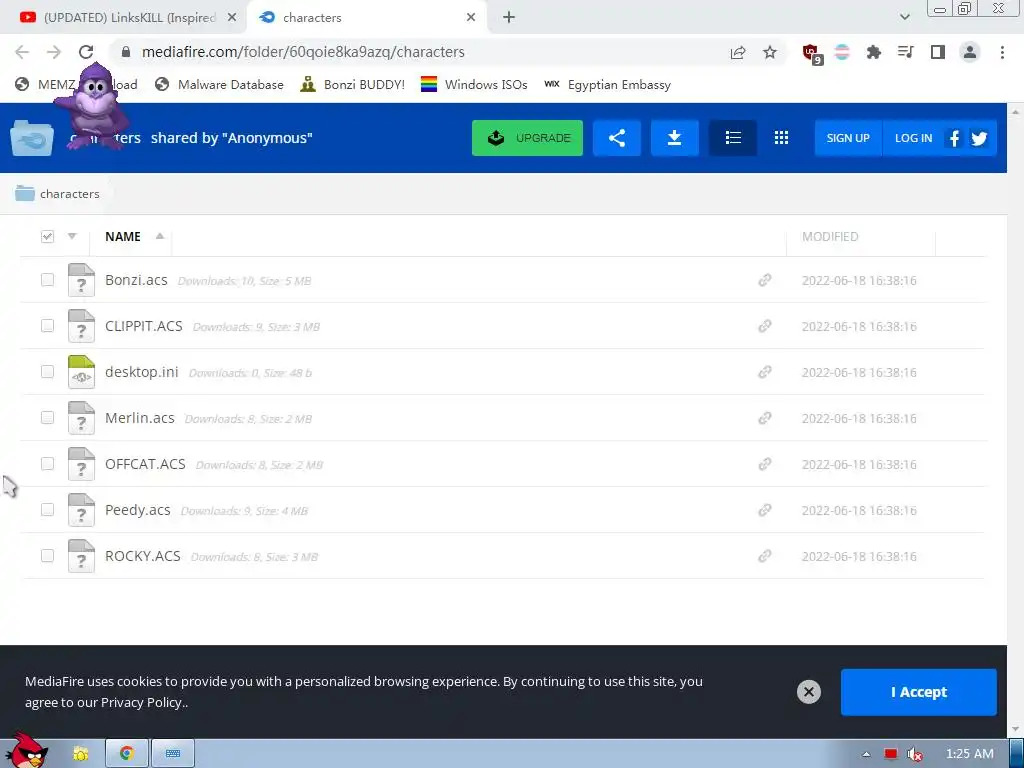
Task: Click the Facebook login icon
Action: [954, 138]
